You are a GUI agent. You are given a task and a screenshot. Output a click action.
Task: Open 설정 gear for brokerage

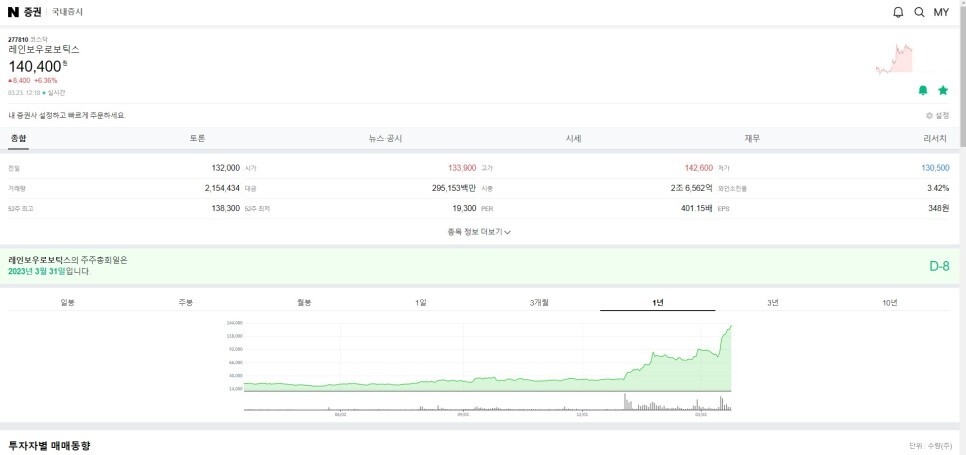click(x=938, y=115)
